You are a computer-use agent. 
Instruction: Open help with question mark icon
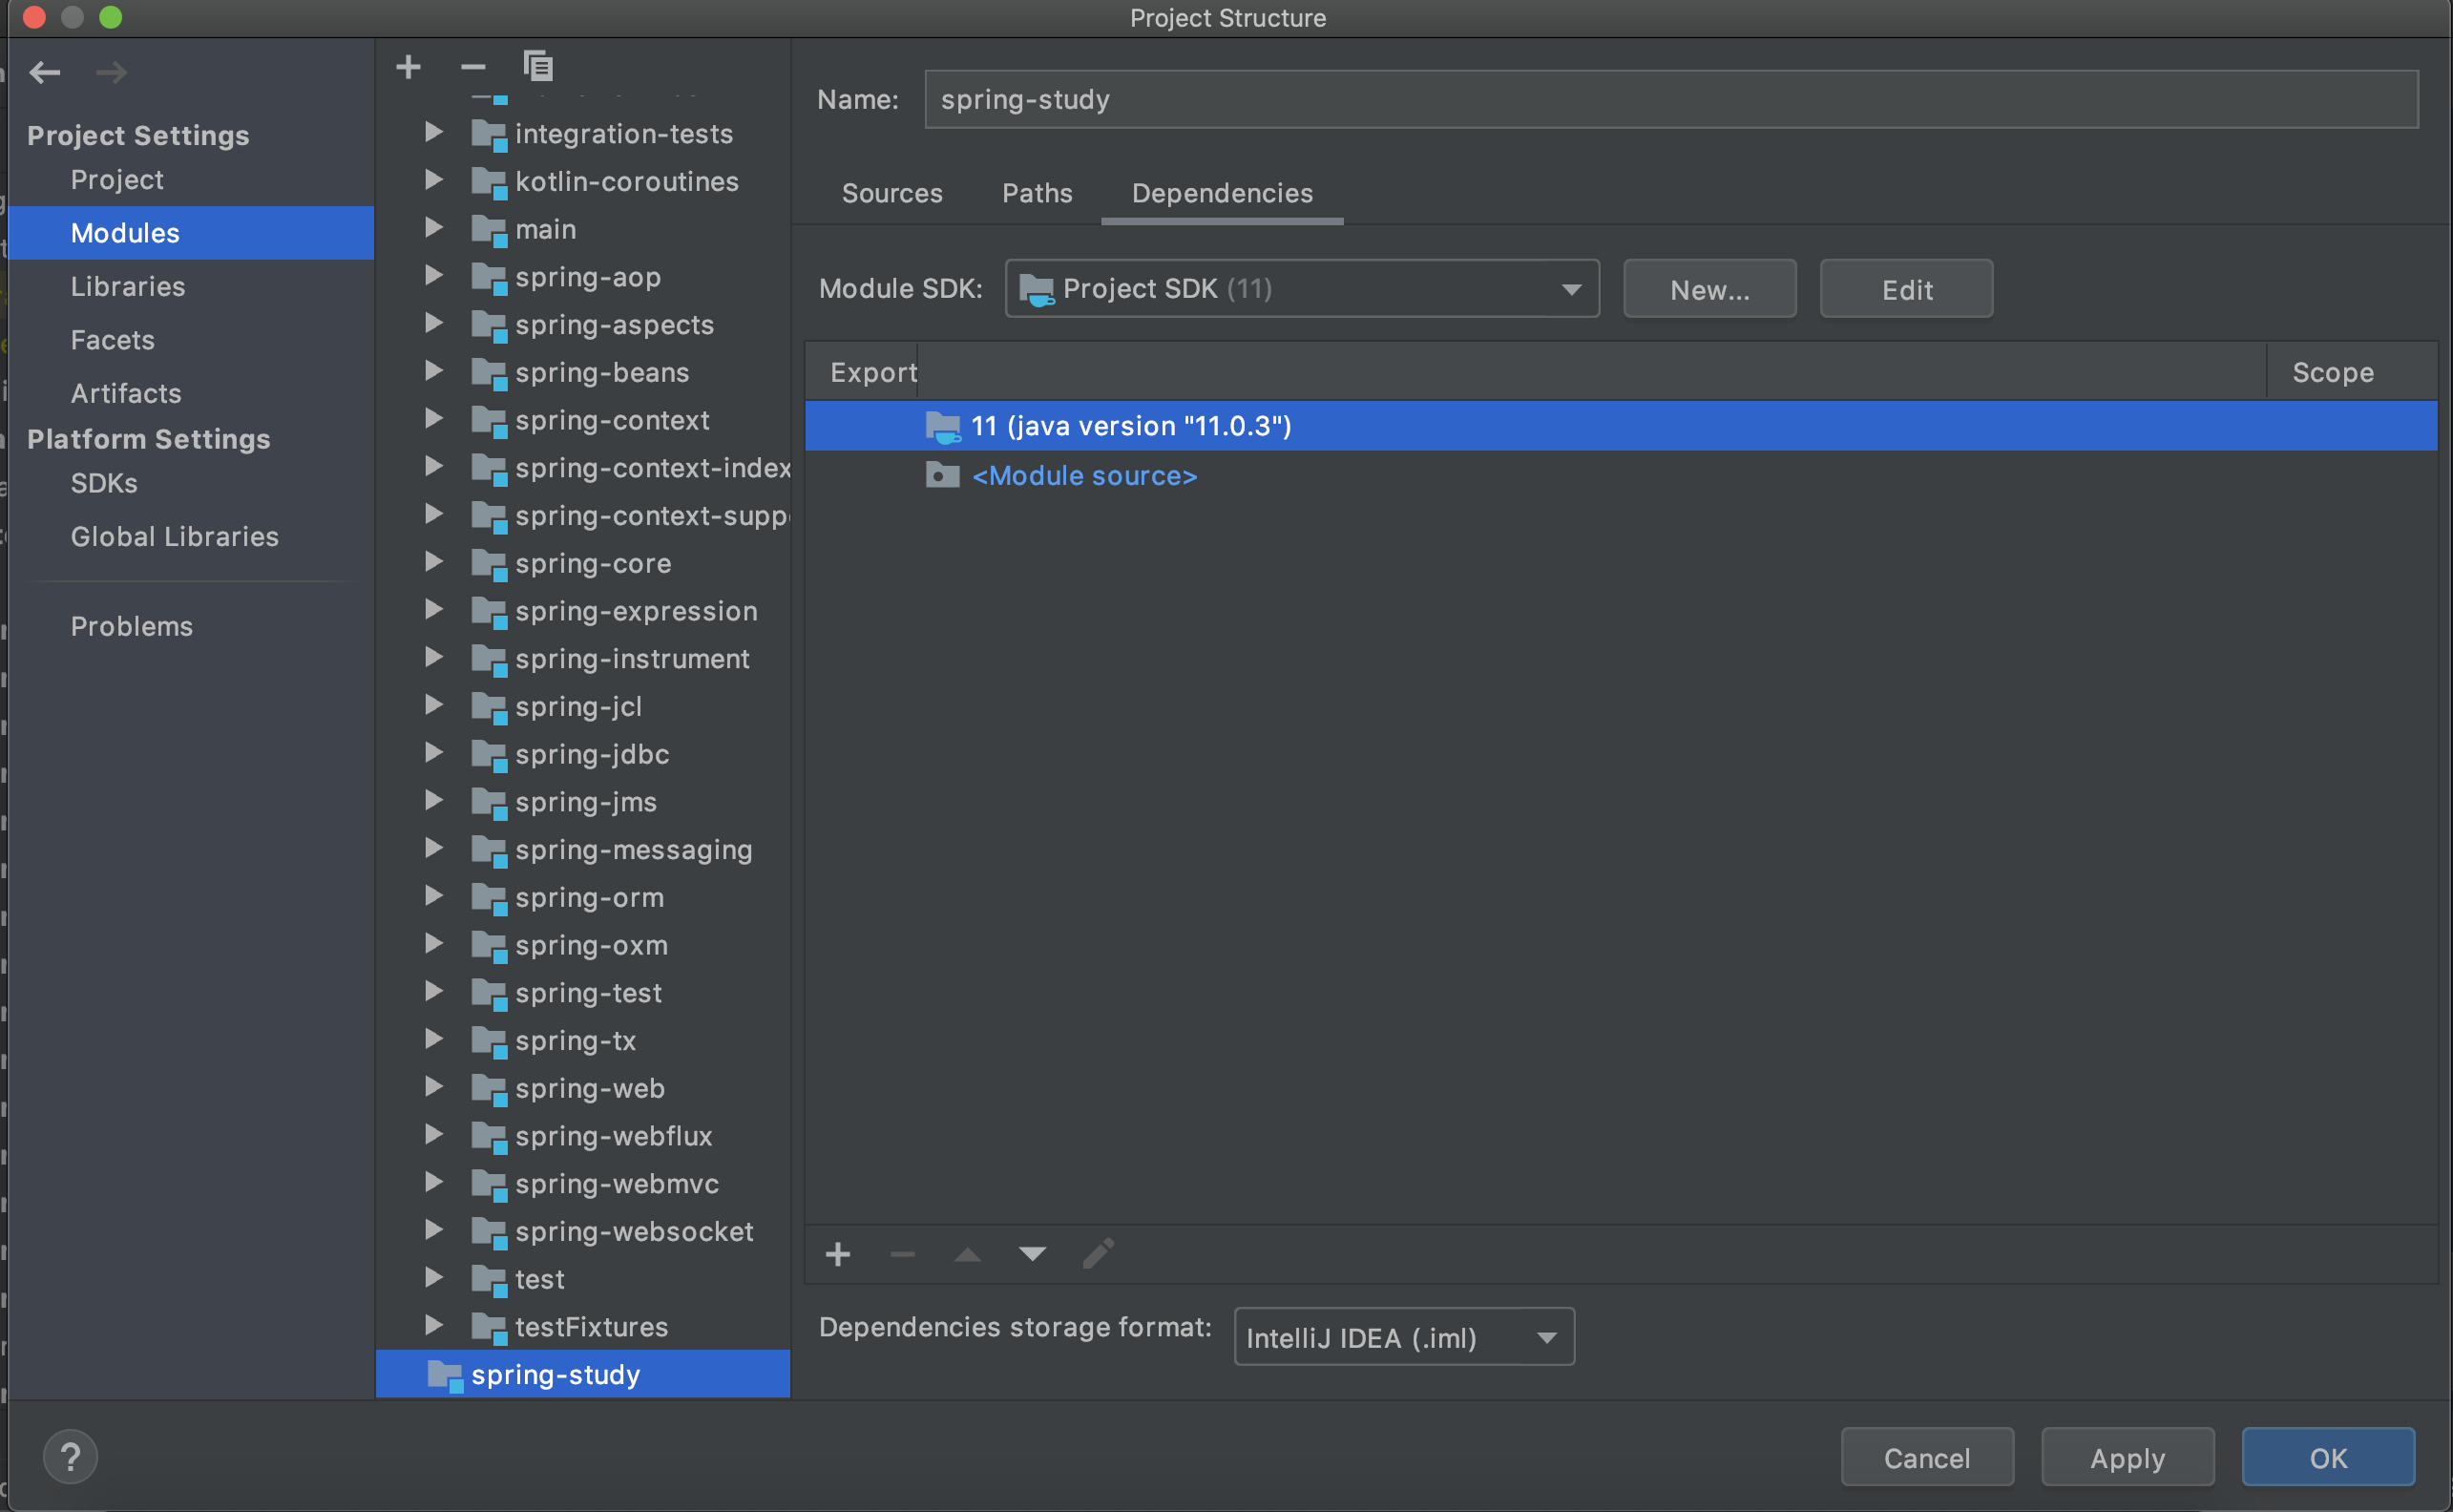(x=70, y=1457)
